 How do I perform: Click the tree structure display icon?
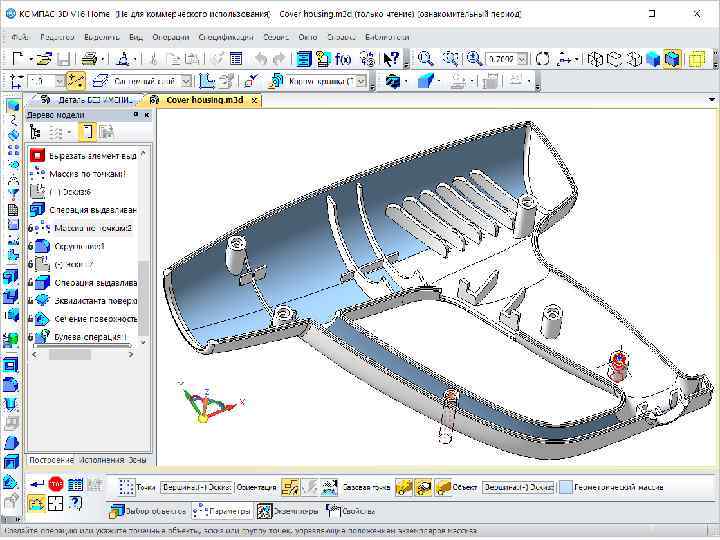pyautogui.click(x=35, y=132)
